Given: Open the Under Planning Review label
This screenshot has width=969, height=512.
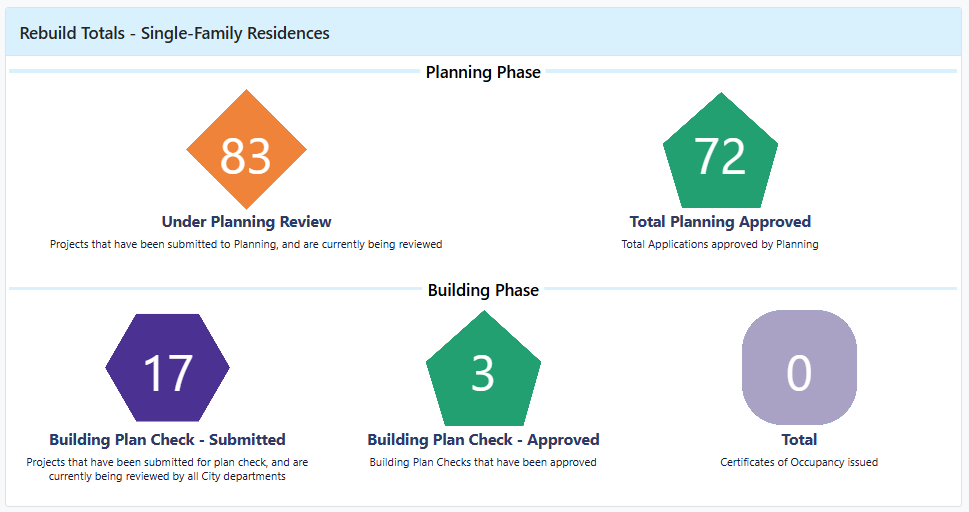Looking at the screenshot, I should (x=246, y=222).
